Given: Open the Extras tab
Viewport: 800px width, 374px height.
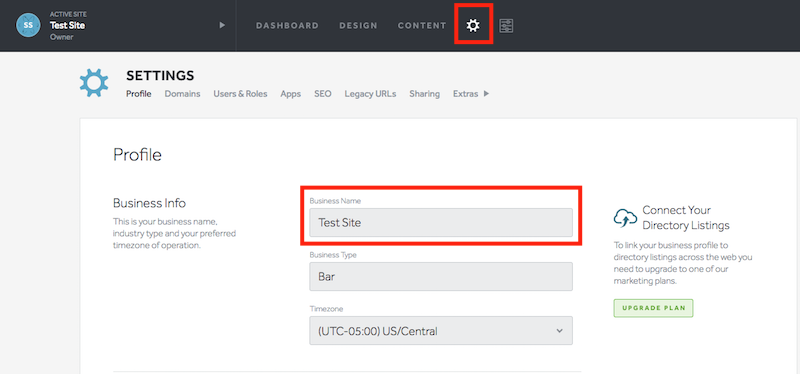Looking at the screenshot, I should click(x=465, y=94).
